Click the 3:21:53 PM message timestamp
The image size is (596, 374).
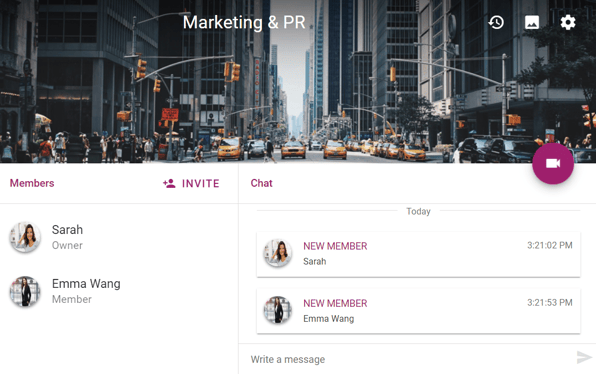pyautogui.click(x=550, y=303)
